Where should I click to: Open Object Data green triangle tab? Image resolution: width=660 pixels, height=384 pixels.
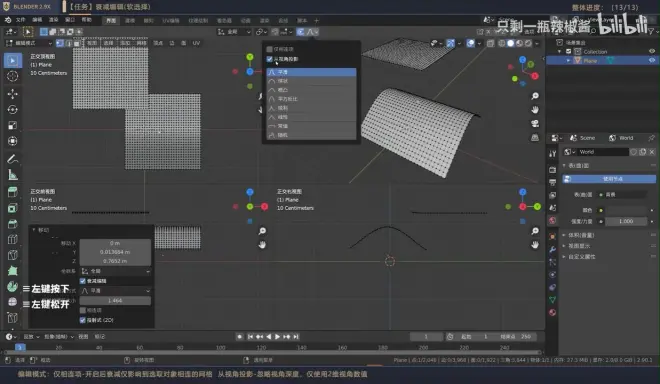click(553, 299)
